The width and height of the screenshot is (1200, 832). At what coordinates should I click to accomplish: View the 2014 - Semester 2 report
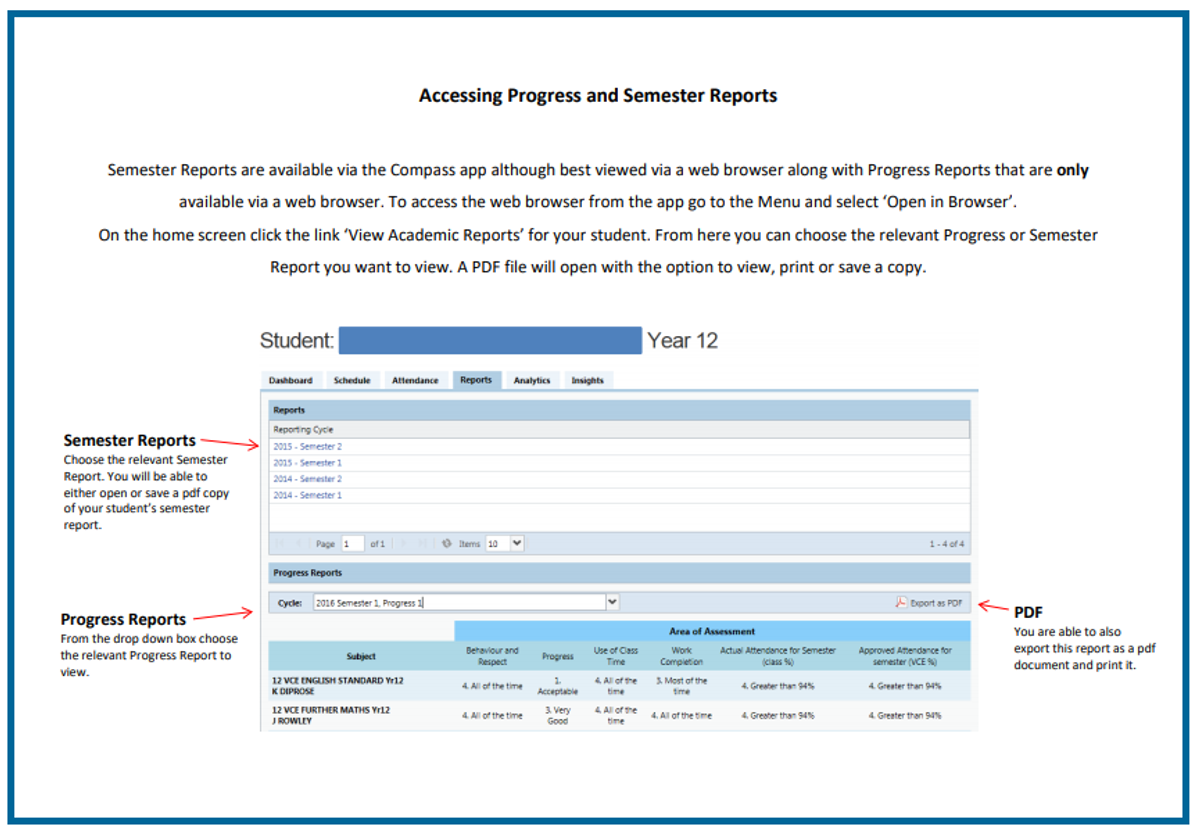tap(307, 479)
